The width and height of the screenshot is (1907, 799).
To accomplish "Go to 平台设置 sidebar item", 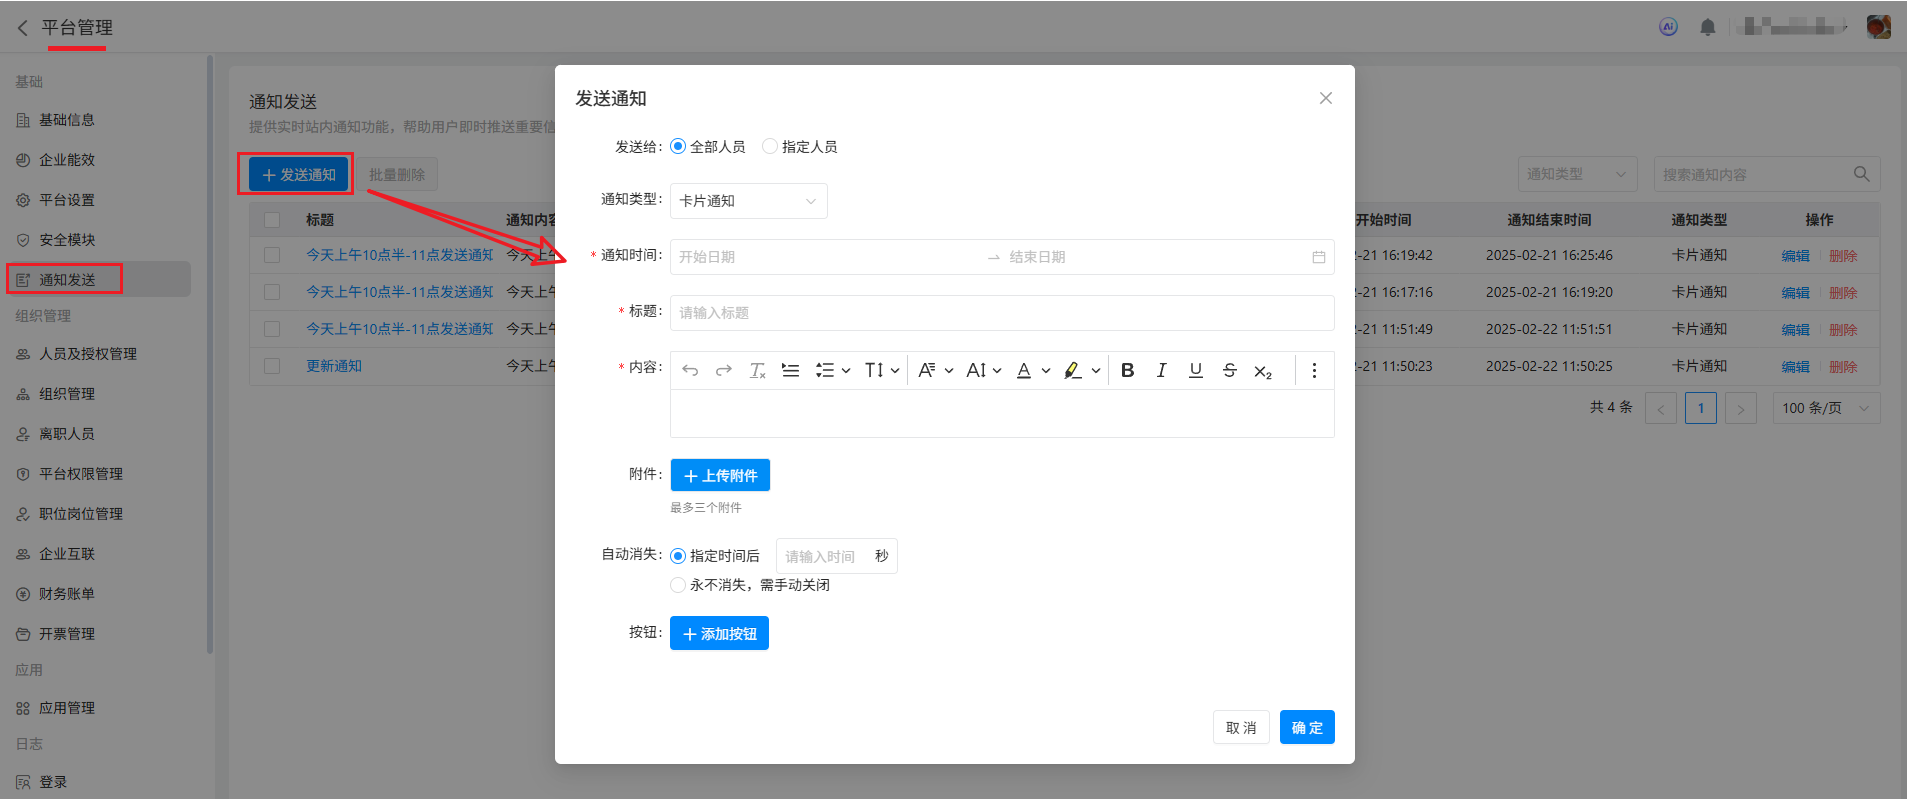I will coord(67,200).
